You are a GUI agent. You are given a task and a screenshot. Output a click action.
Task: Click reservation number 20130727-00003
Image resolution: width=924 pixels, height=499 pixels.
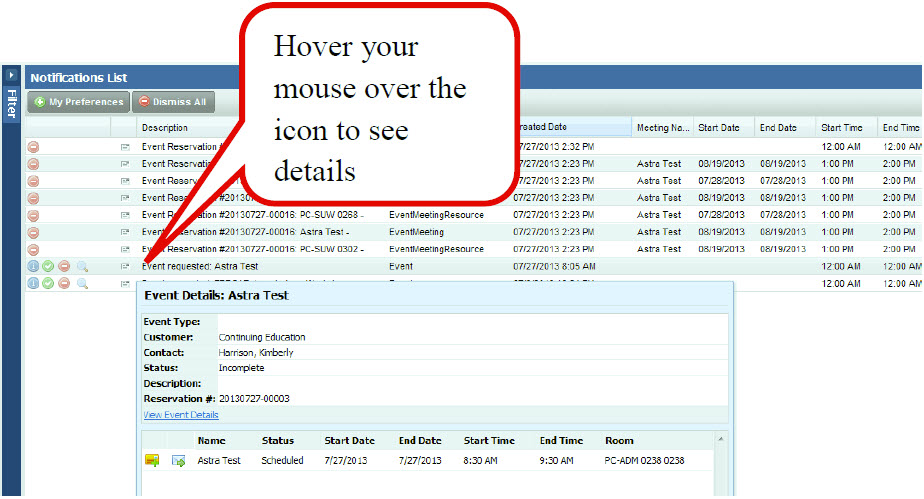tap(254, 399)
